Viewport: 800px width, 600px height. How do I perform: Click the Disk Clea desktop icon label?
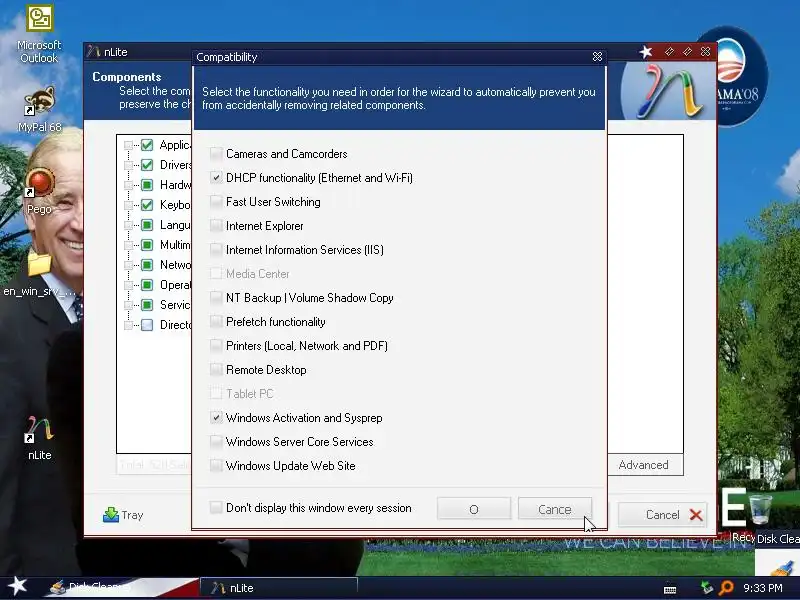tap(779, 539)
